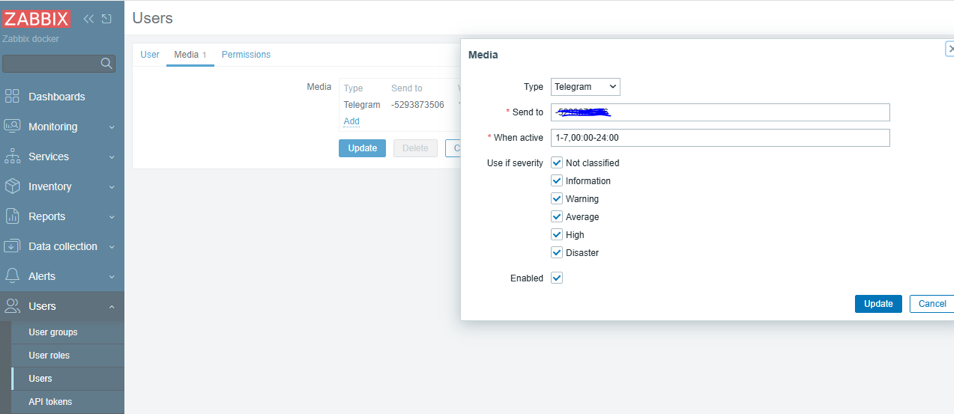Viewport: 954px width, 414px height.
Task: Click the sidebar hide toggle icon
Action: 106,18
